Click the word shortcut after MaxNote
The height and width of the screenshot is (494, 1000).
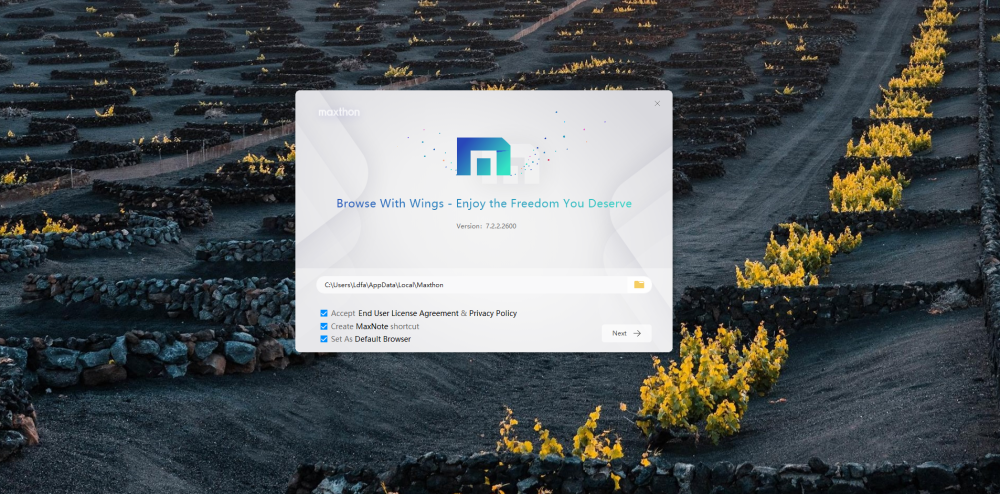[x=405, y=326]
